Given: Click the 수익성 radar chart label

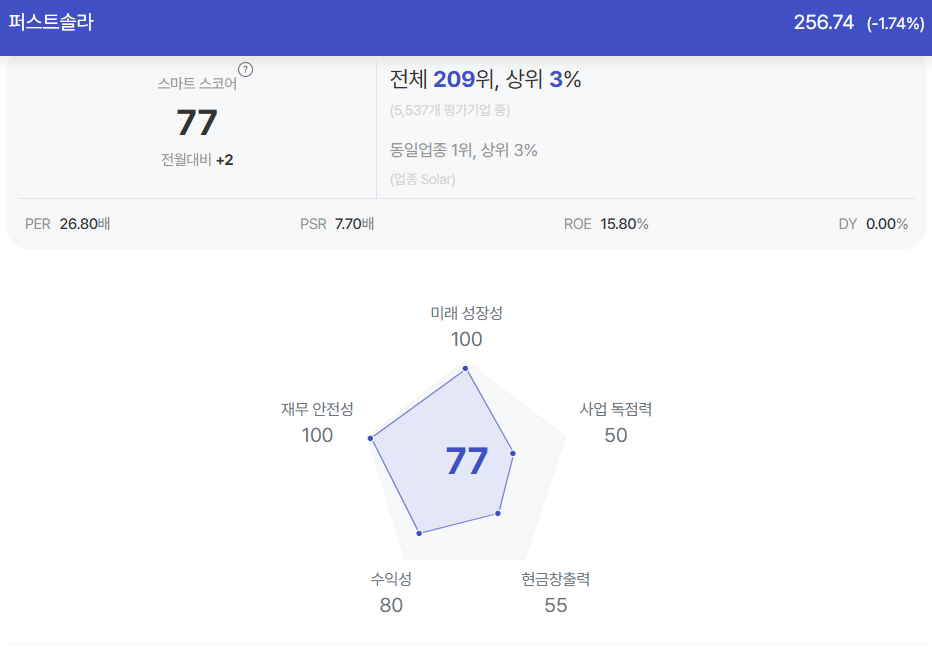Looking at the screenshot, I should tap(391, 579).
